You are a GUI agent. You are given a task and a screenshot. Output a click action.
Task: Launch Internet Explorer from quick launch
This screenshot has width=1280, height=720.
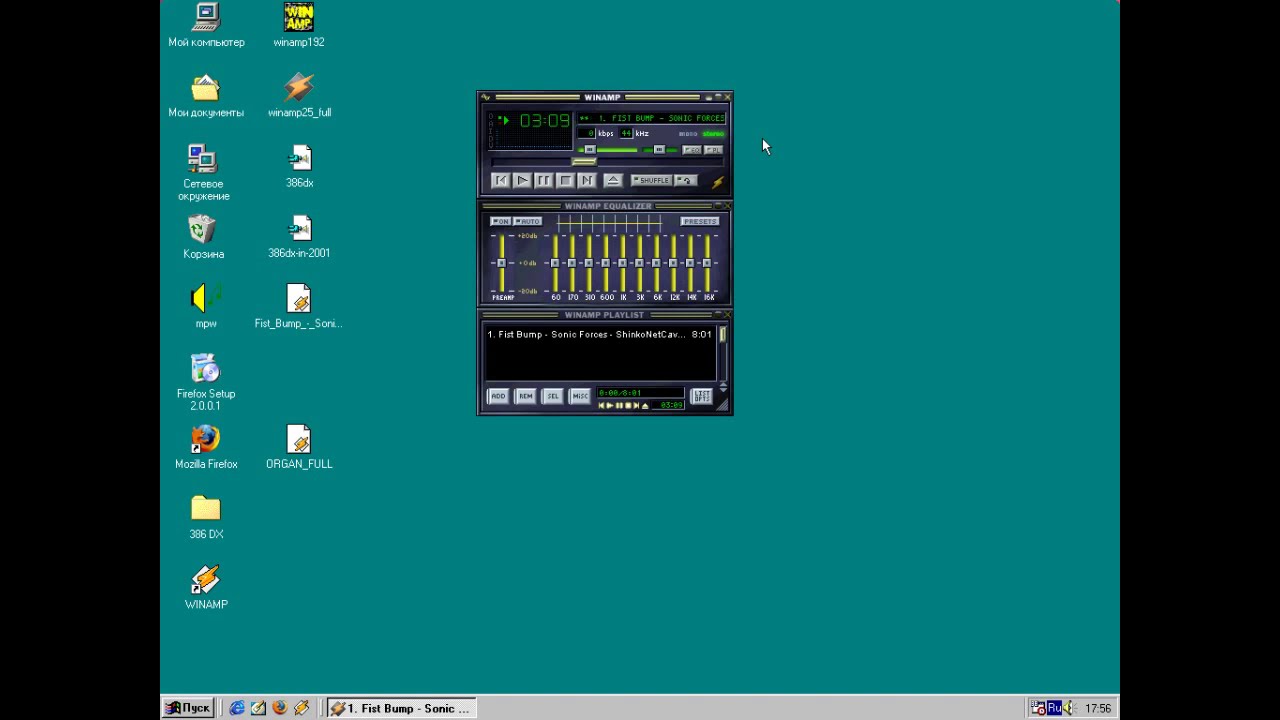(237, 708)
